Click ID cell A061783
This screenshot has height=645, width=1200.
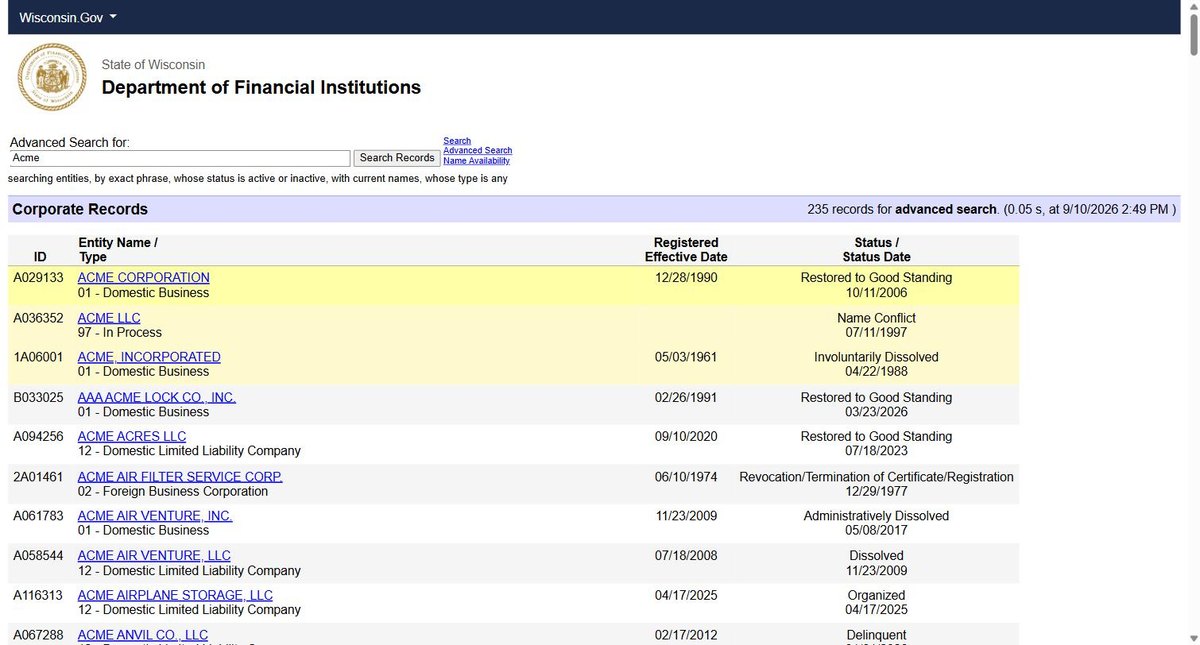(x=38, y=516)
